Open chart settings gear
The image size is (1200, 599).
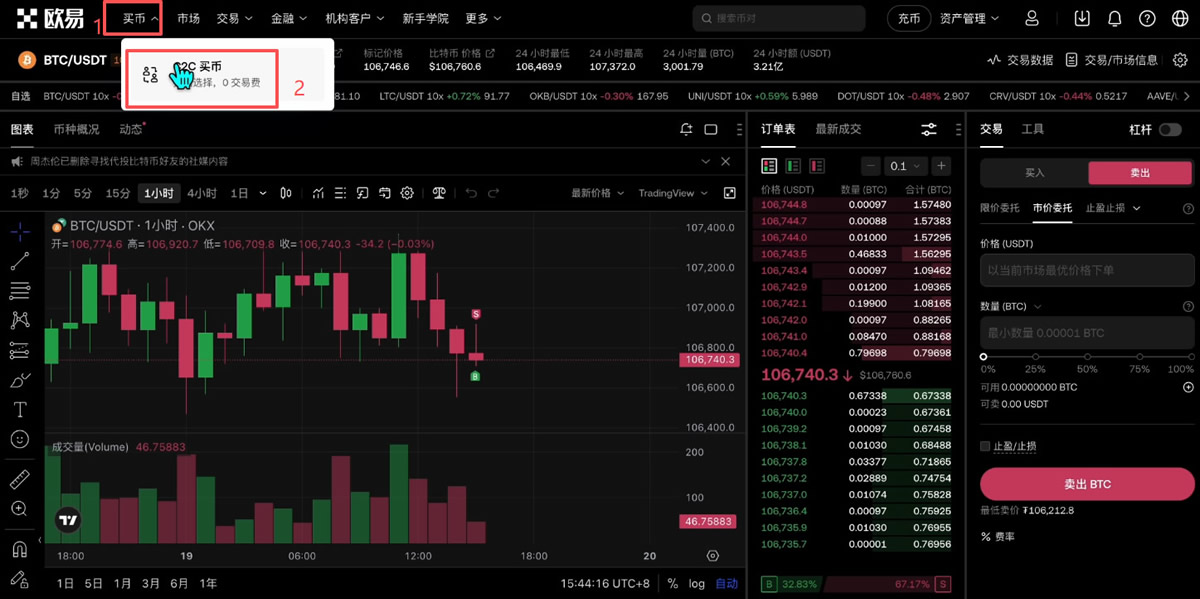pyautogui.click(x=408, y=194)
